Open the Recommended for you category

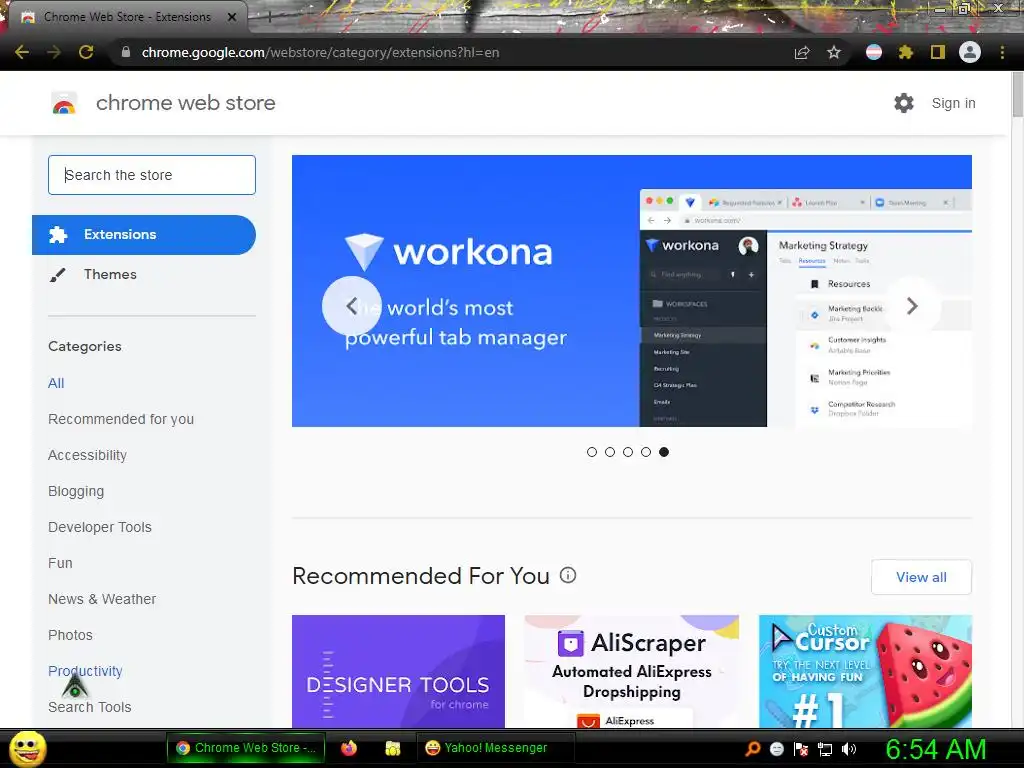121,419
